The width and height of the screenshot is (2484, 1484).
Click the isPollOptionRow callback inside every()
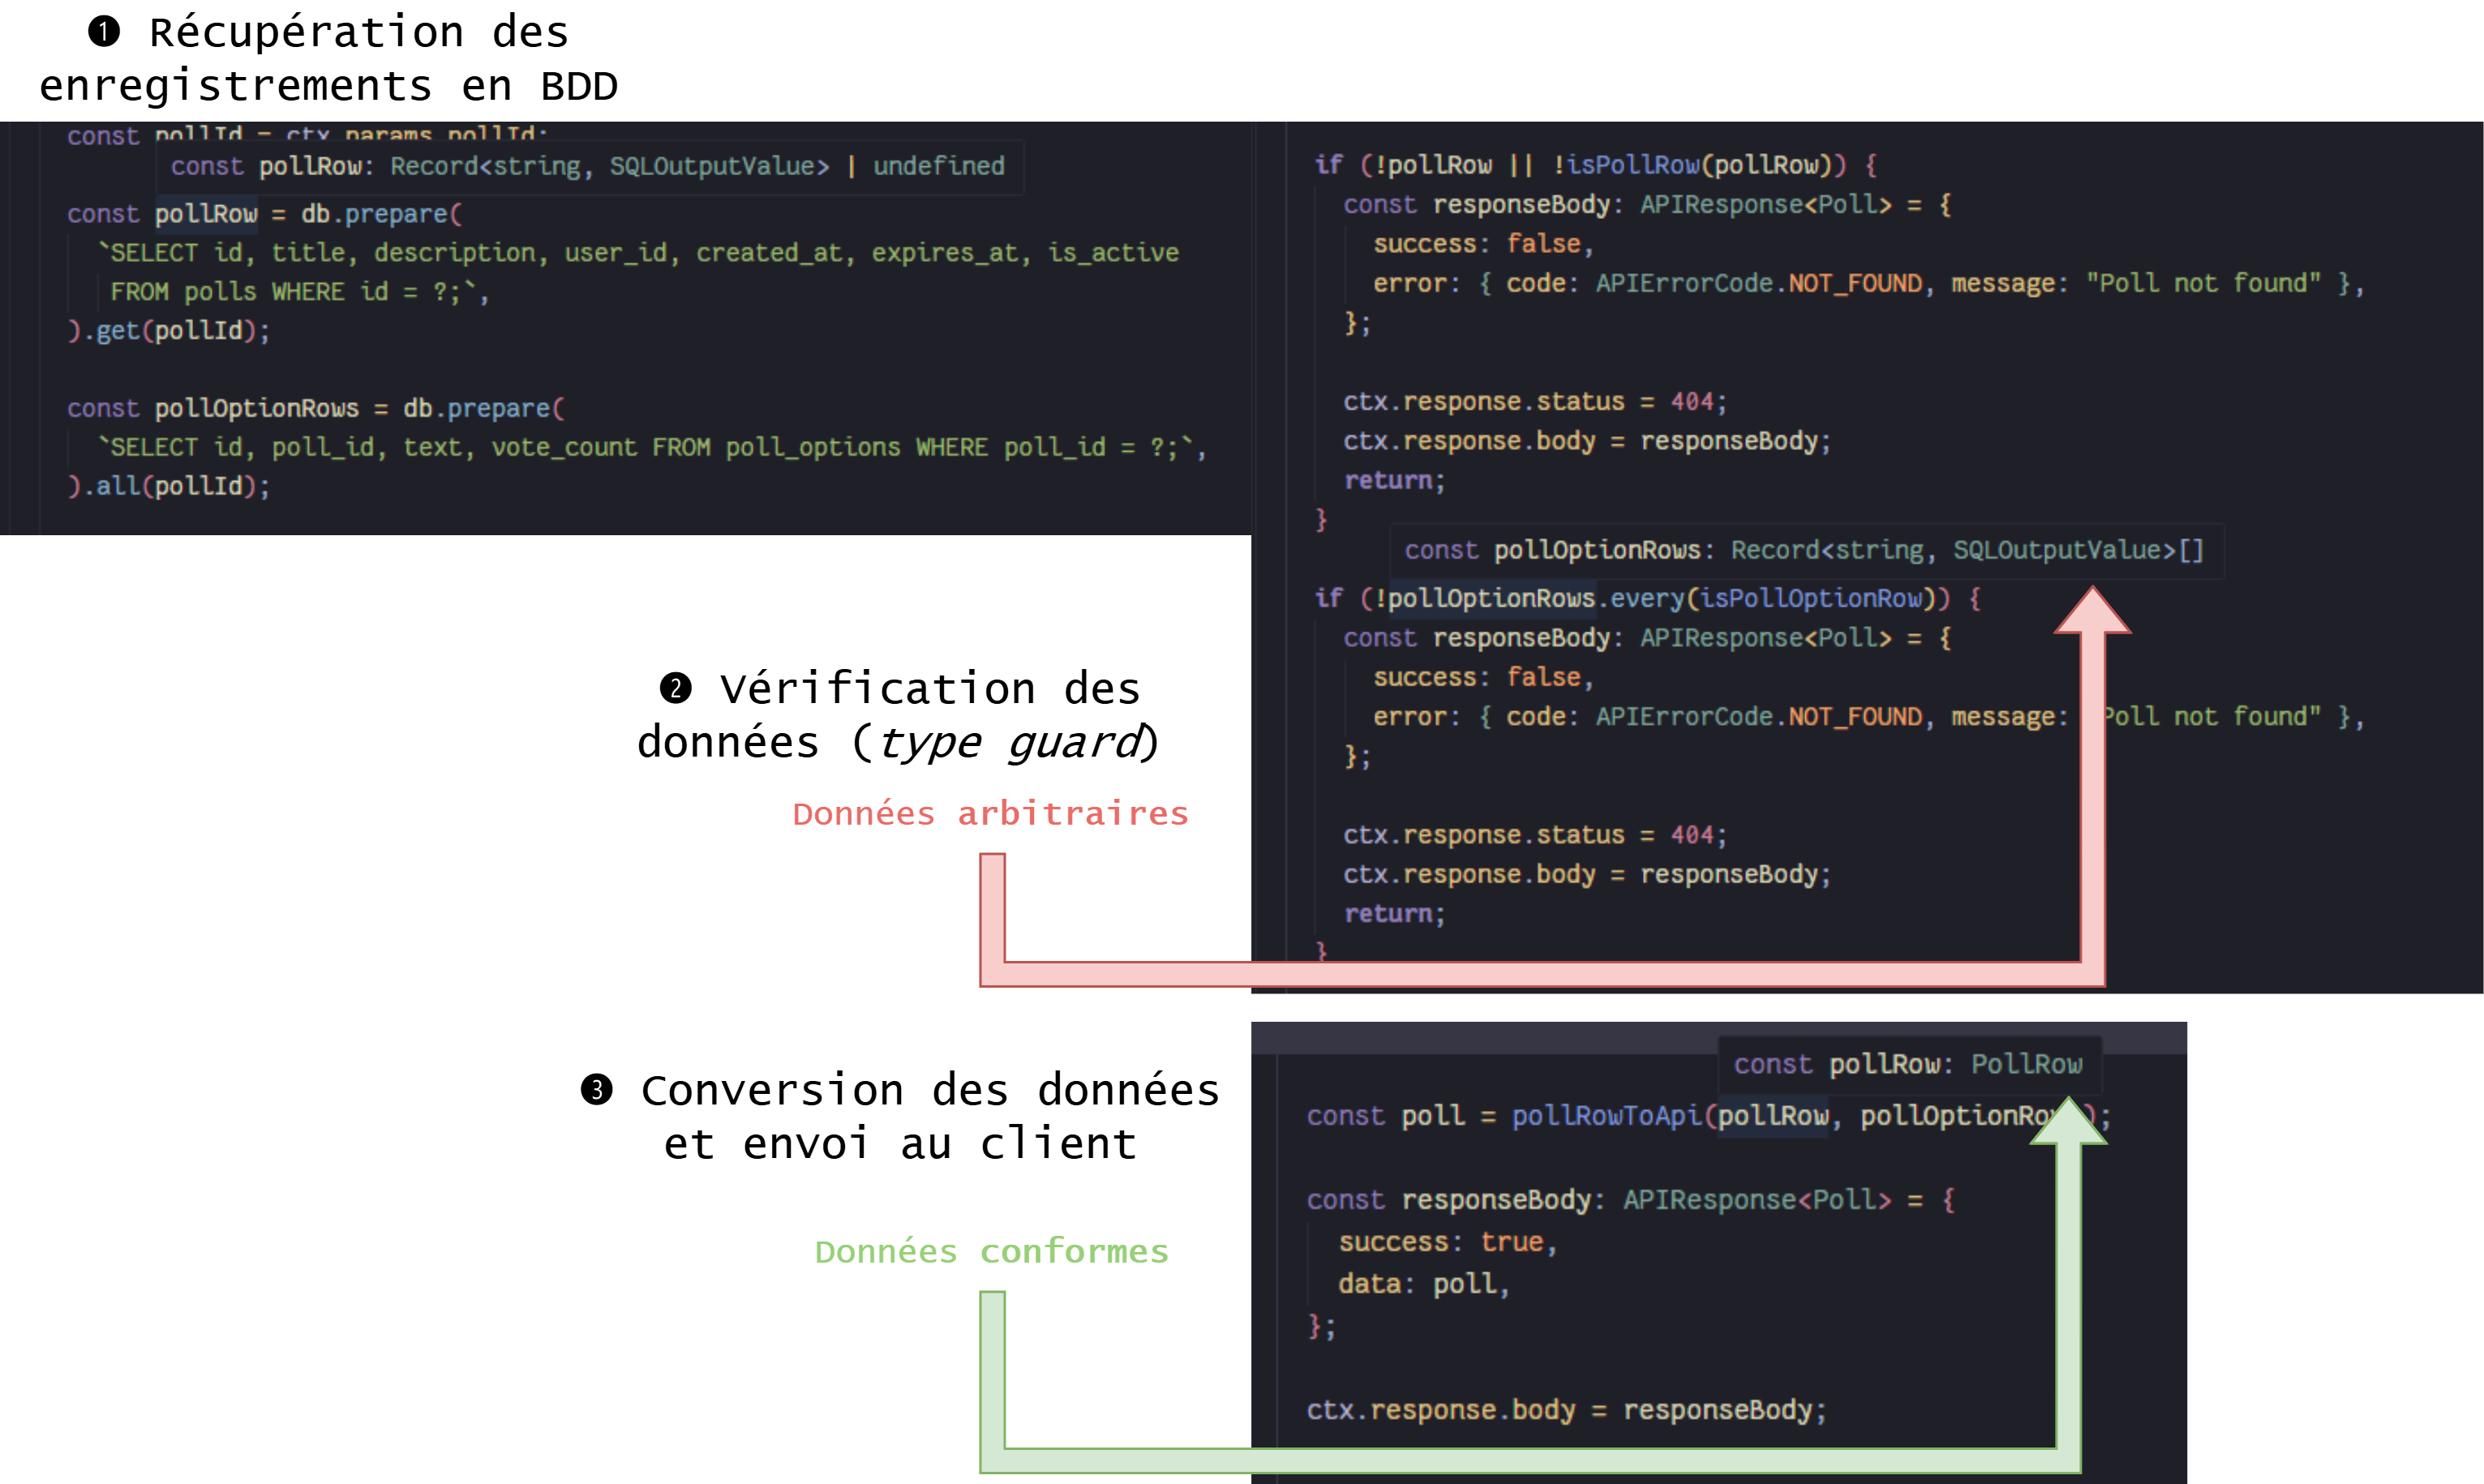(1810, 599)
